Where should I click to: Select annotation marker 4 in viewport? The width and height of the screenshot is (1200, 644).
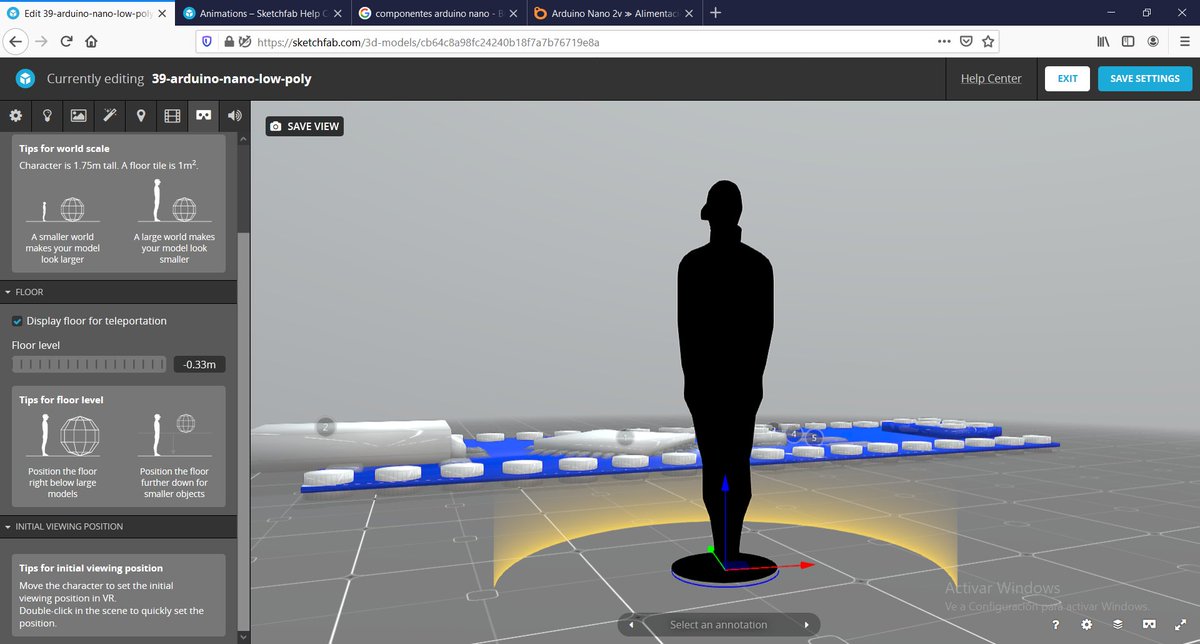[795, 434]
